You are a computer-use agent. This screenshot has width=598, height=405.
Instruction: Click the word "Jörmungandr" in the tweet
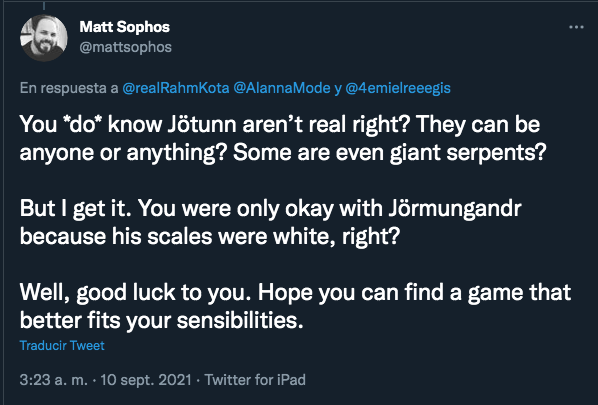tap(455, 209)
